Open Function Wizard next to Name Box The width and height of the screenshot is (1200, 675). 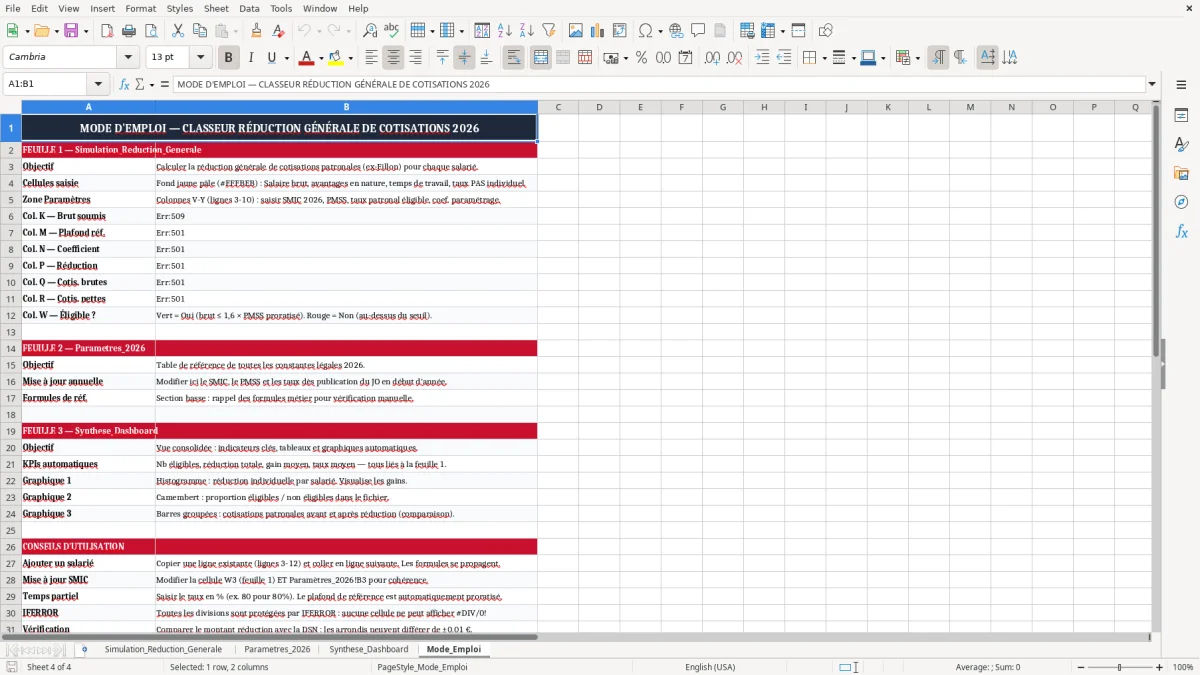(x=125, y=84)
